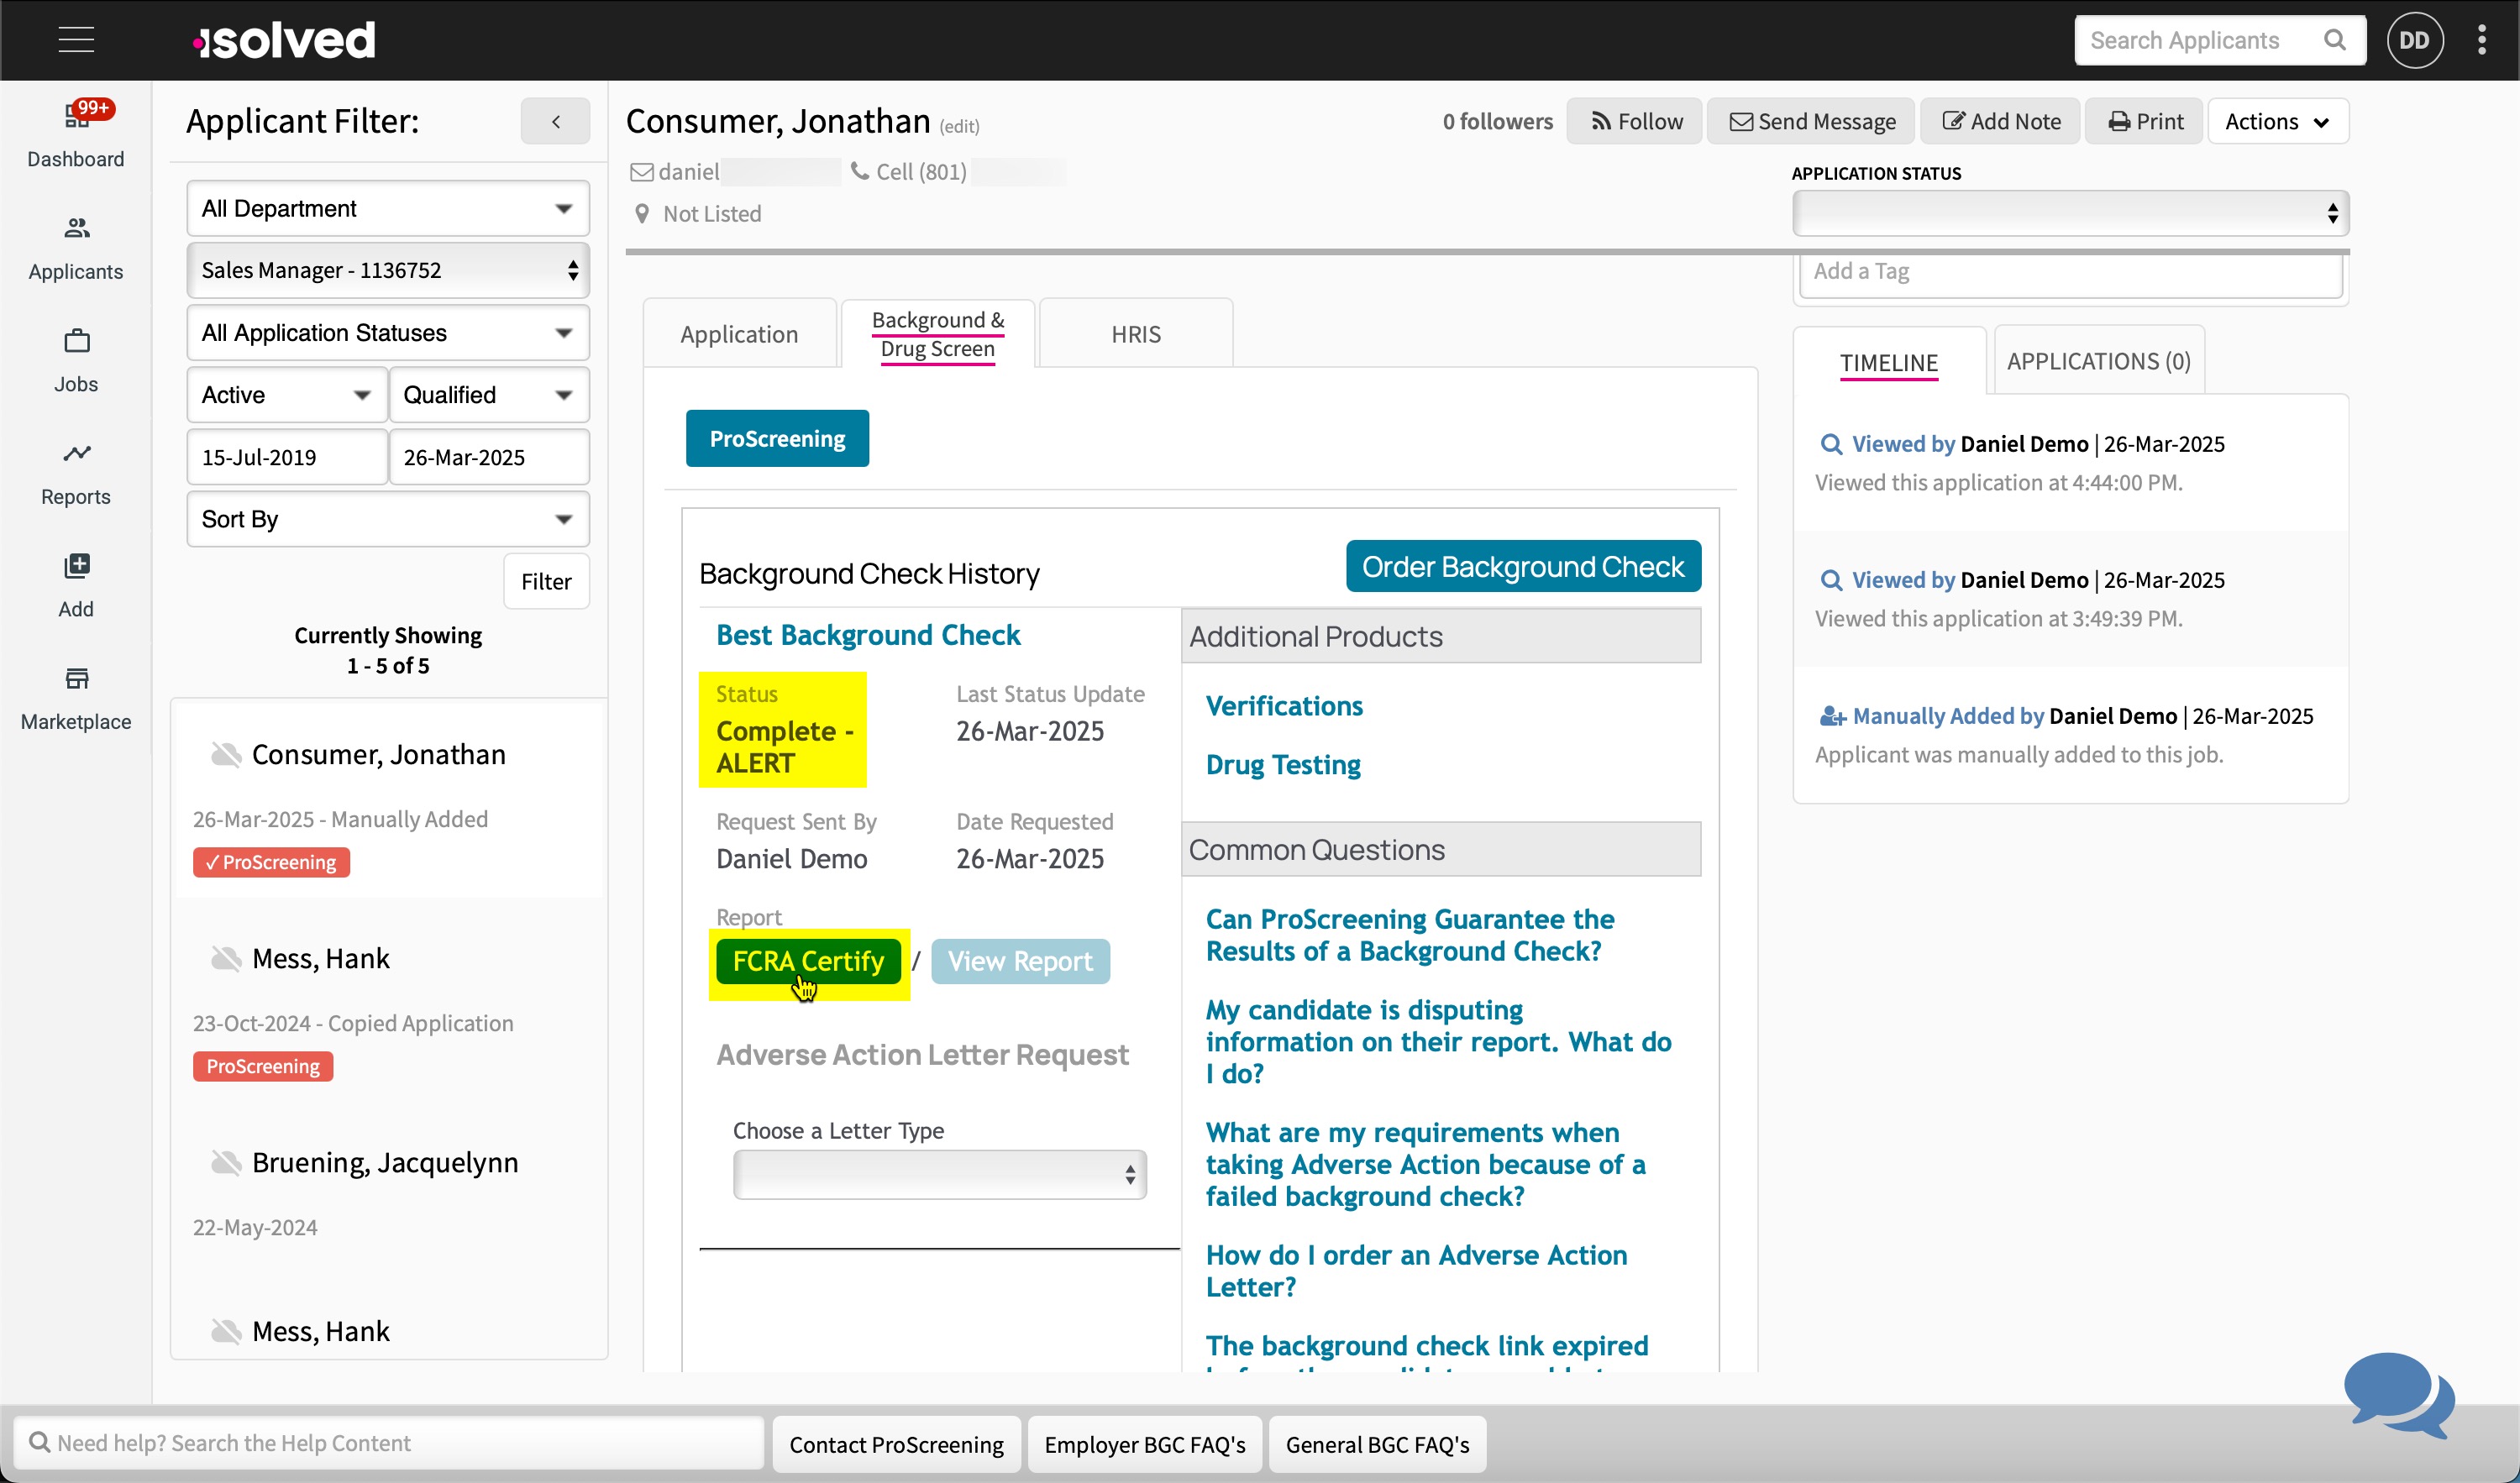Viewport: 2520px width, 1483px height.
Task: Click icon beside Bruening, Jacquelynn
Action: coord(226,1163)
